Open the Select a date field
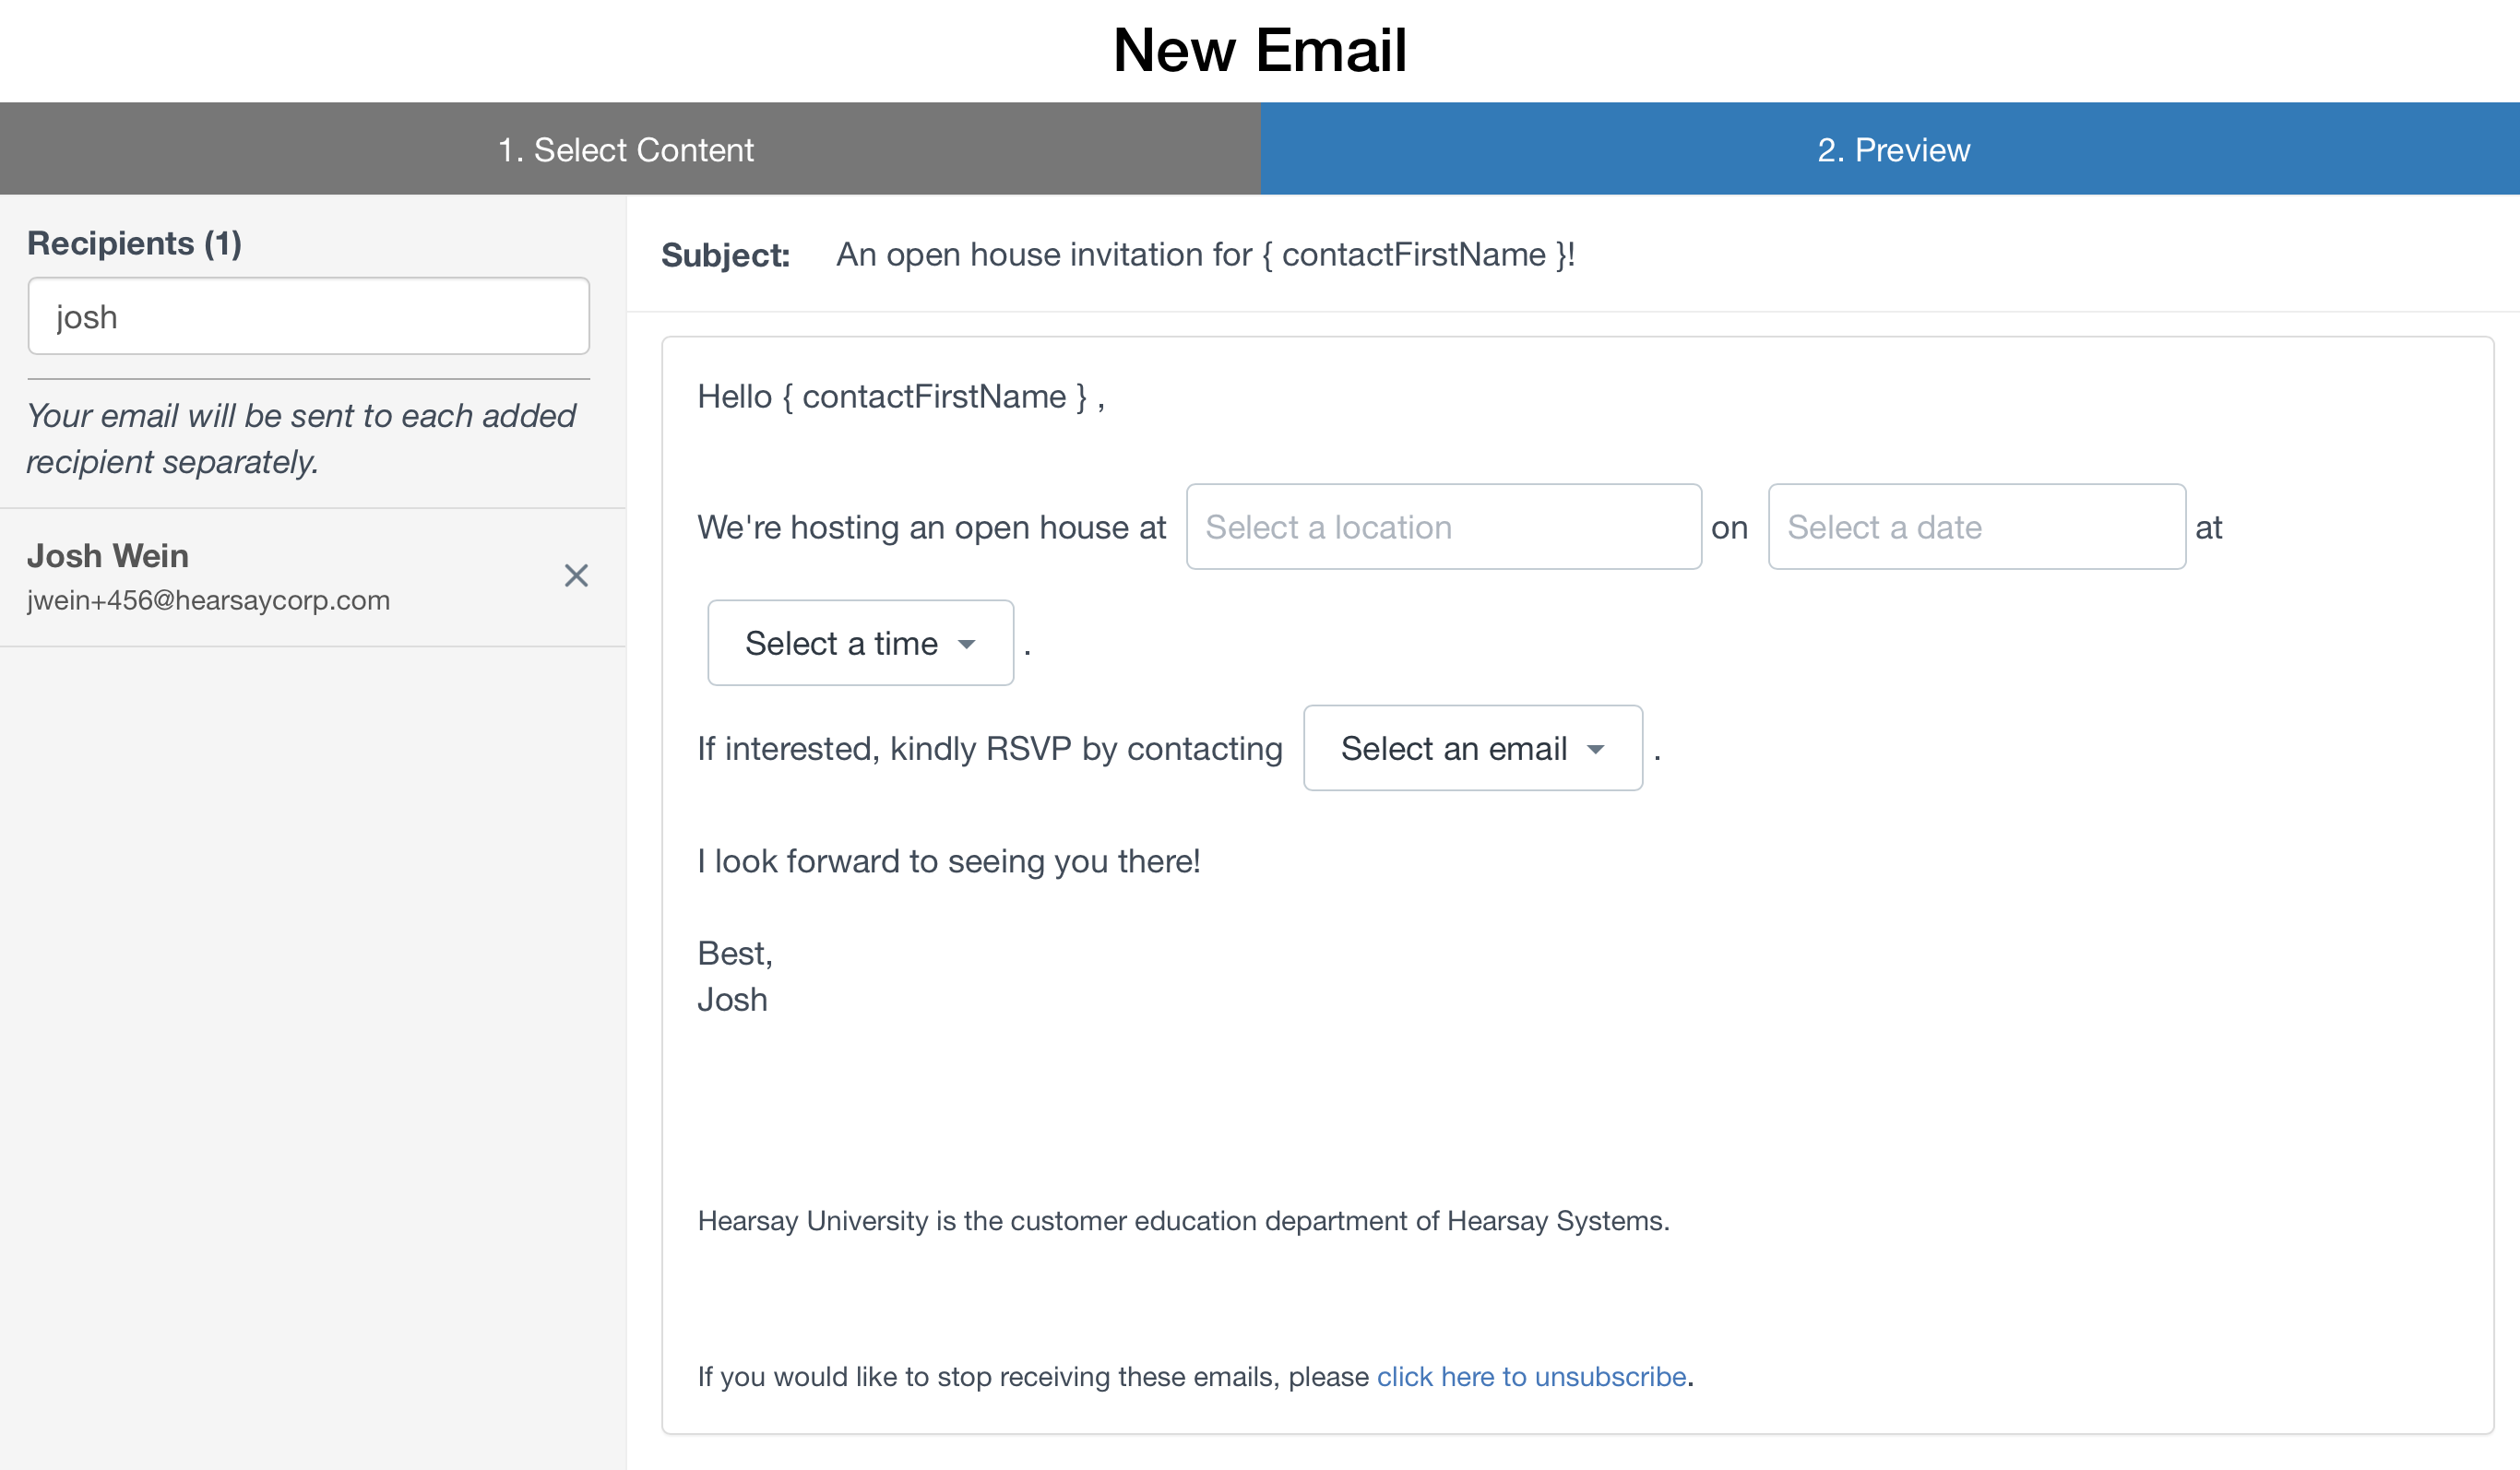 pyautogui.click(x=1977, y=527)
